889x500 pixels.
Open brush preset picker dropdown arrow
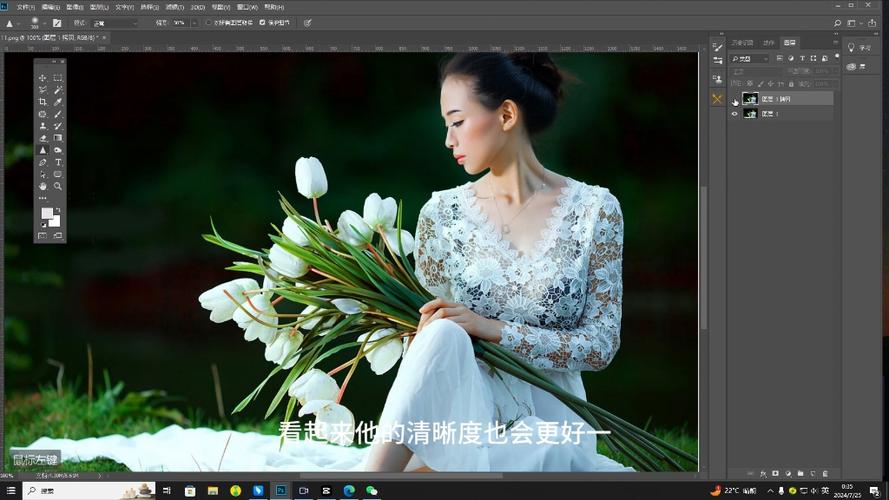[x=44, y=24]
